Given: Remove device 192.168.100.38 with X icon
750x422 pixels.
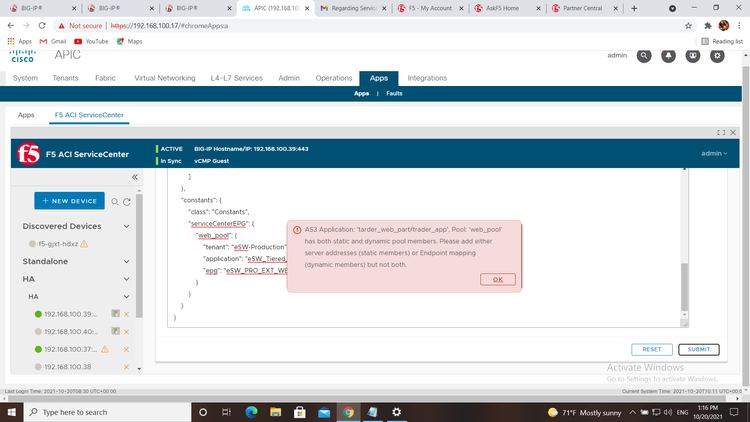Looking at the screenshot, I should pos(127,367).
